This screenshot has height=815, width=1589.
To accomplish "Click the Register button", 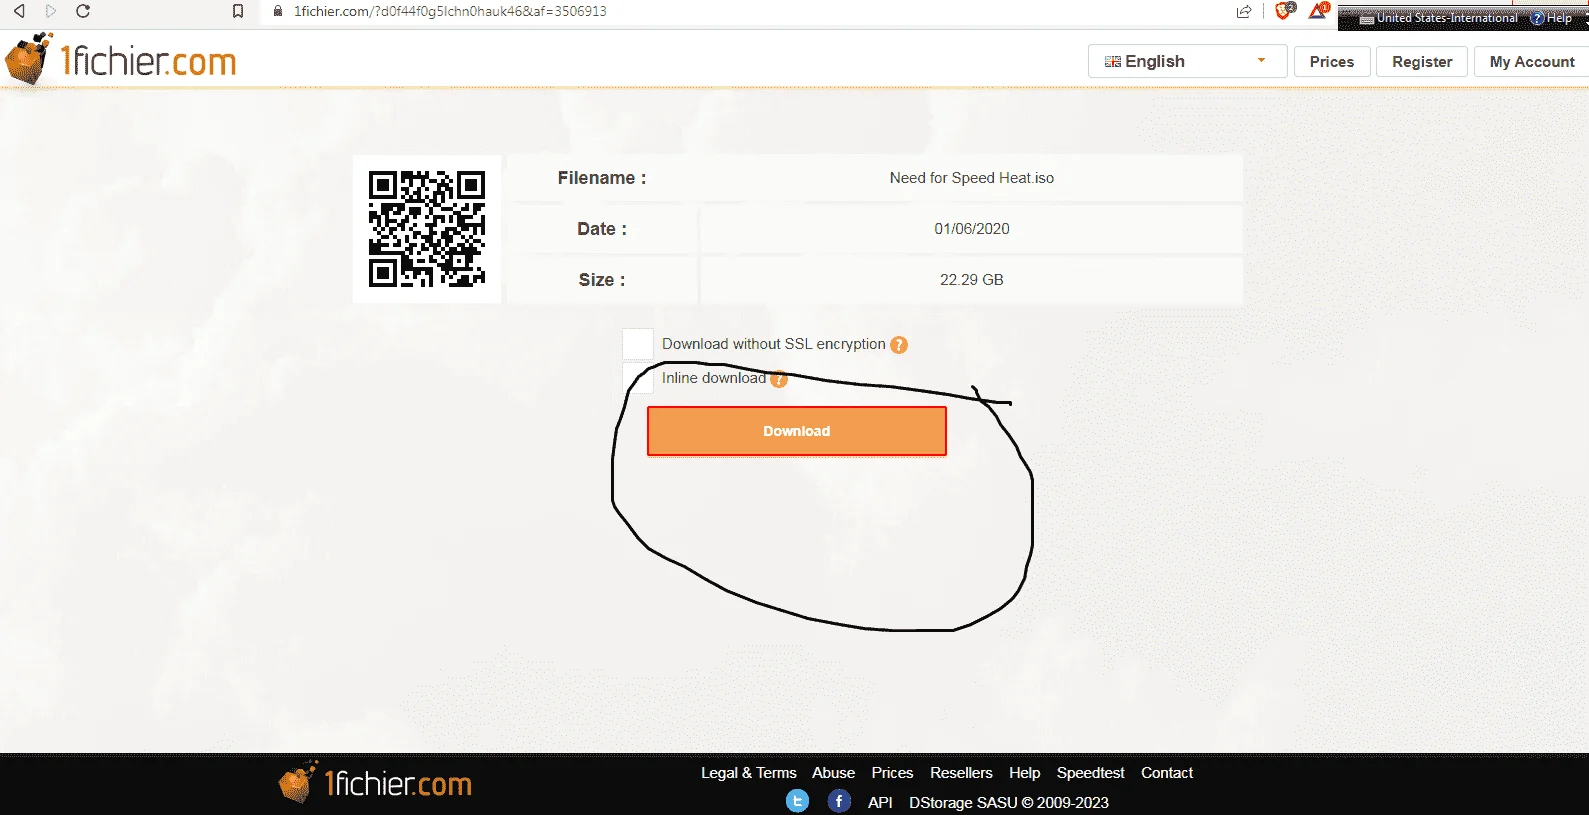I will pos(1422,61).
